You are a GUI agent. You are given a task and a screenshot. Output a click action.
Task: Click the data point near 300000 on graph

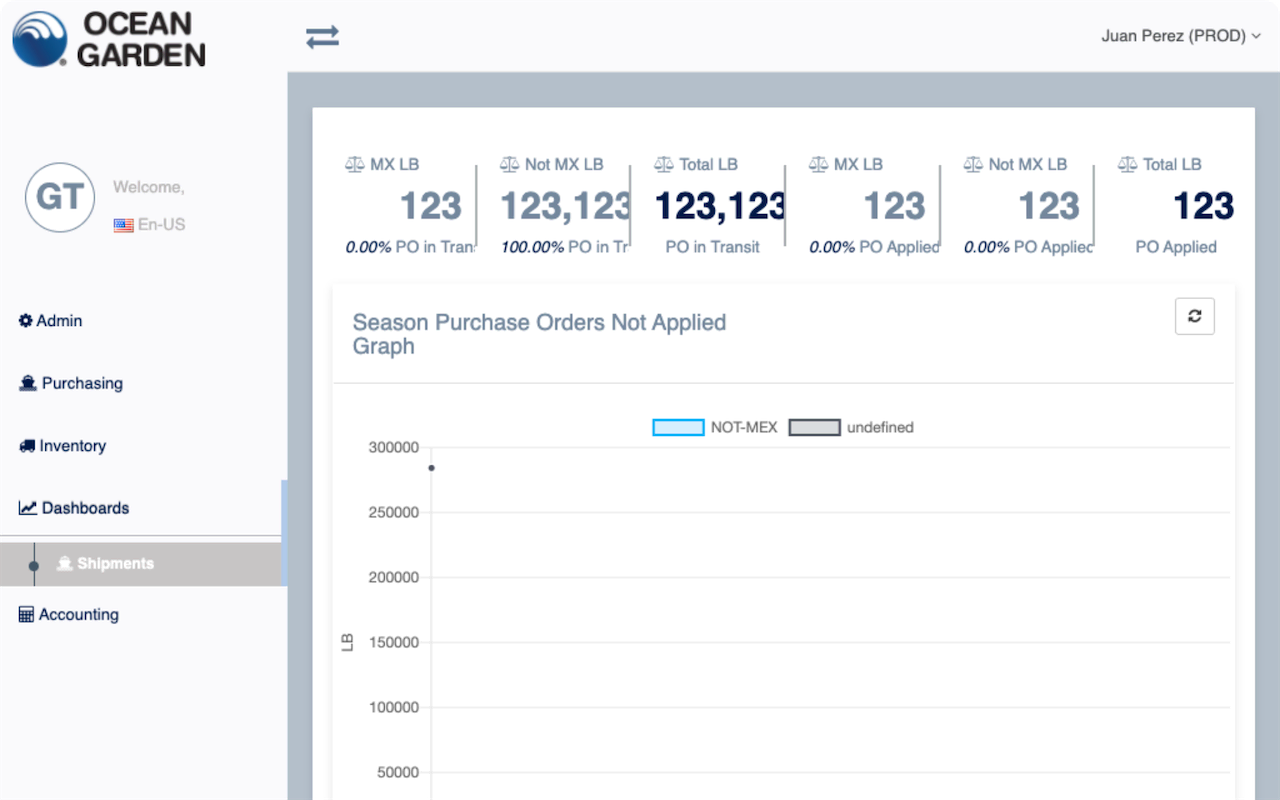431,468
